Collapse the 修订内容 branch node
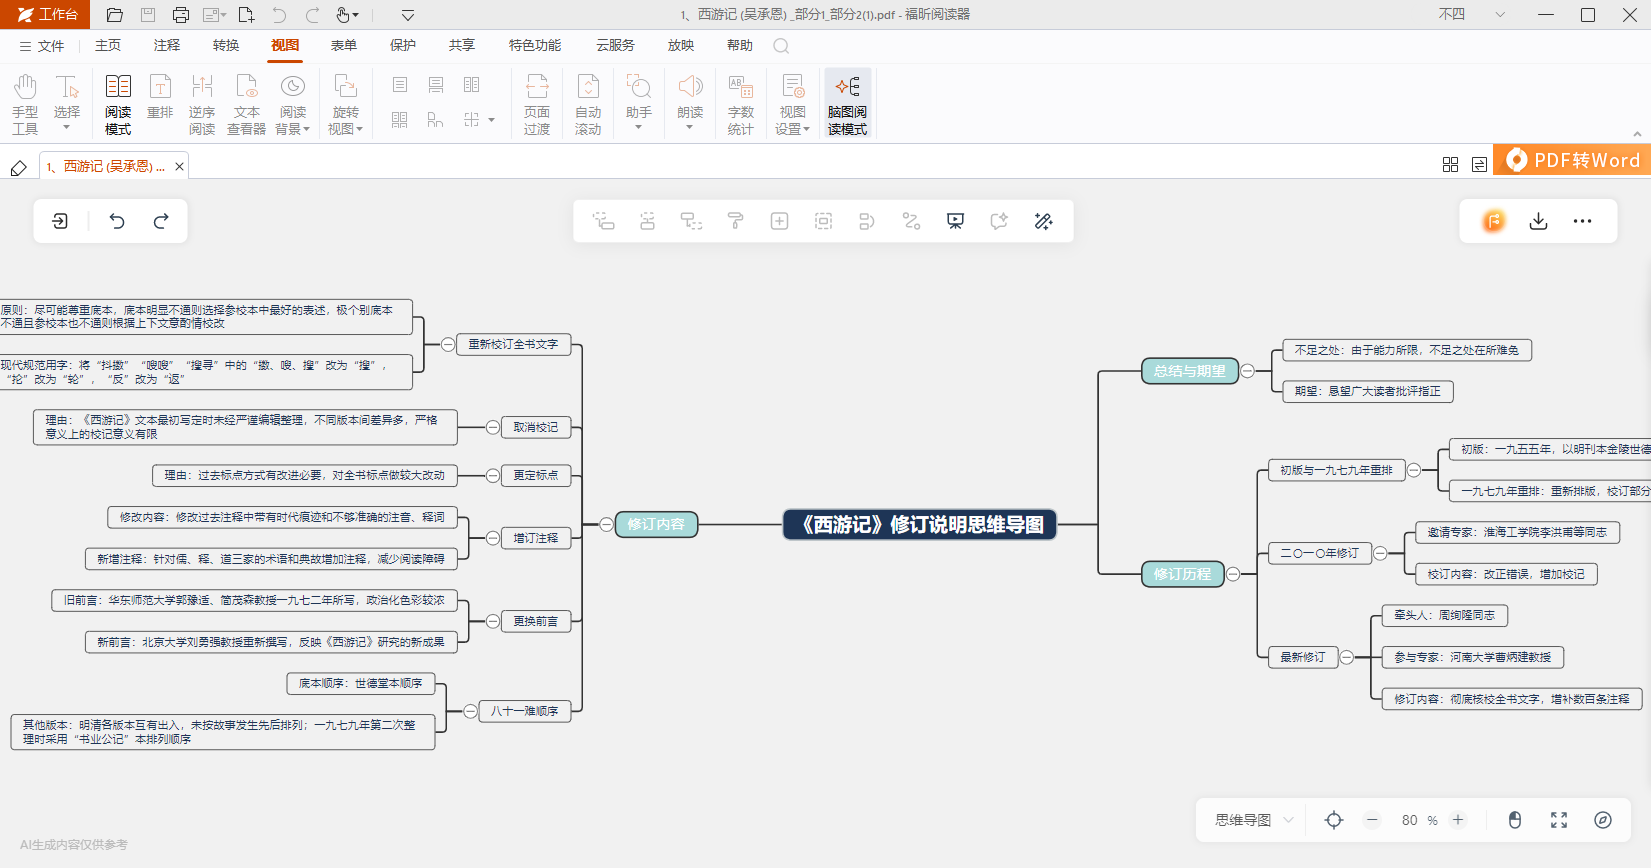Image resolution: width=1651 pixels, height=868 pixels. pyautogui.click(x=606, y=524)
